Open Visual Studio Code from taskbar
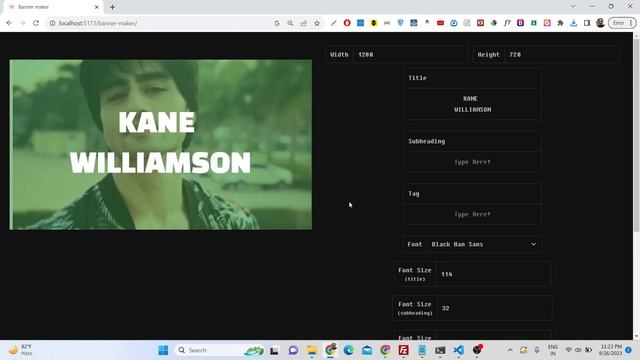 (x=458, y=350)
